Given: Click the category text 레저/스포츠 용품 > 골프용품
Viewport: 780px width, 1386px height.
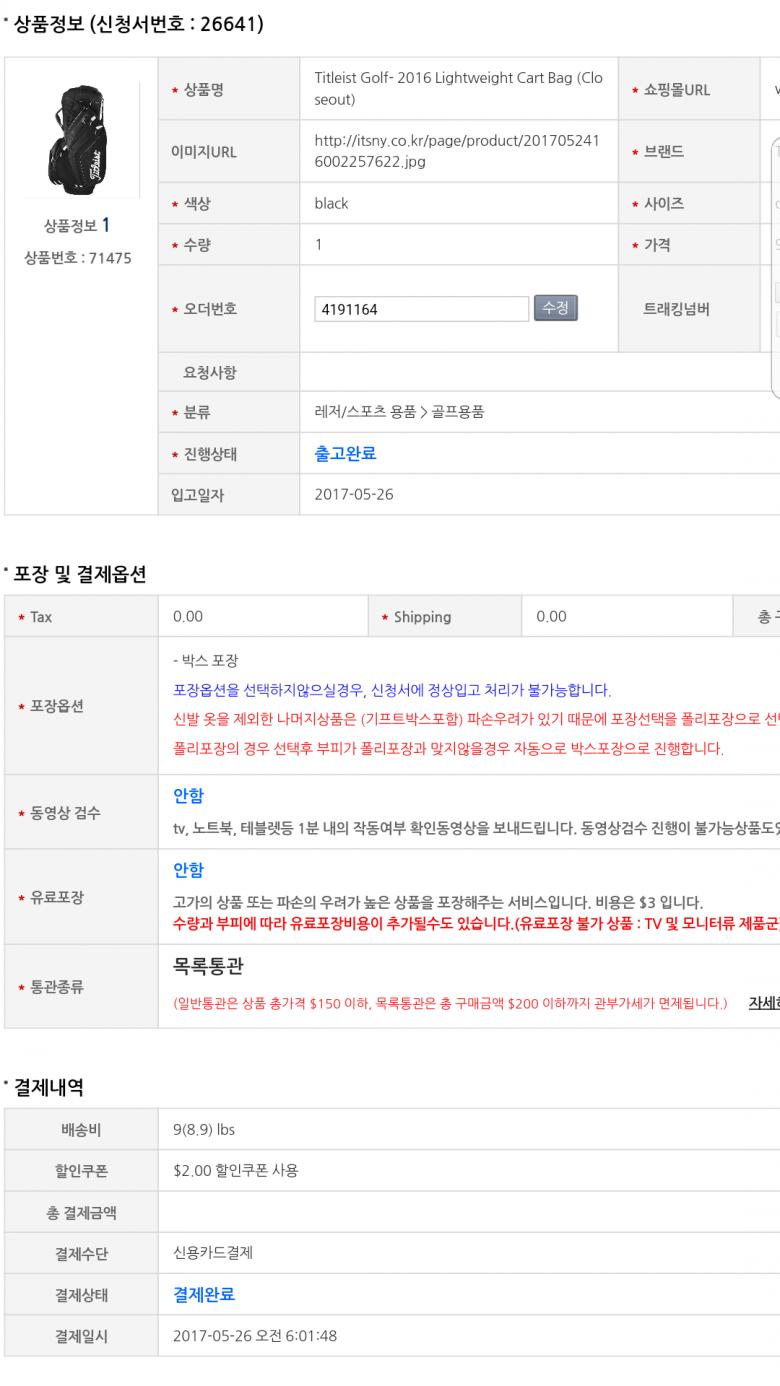Looking at the screenshot, I should tap(399, 411).
